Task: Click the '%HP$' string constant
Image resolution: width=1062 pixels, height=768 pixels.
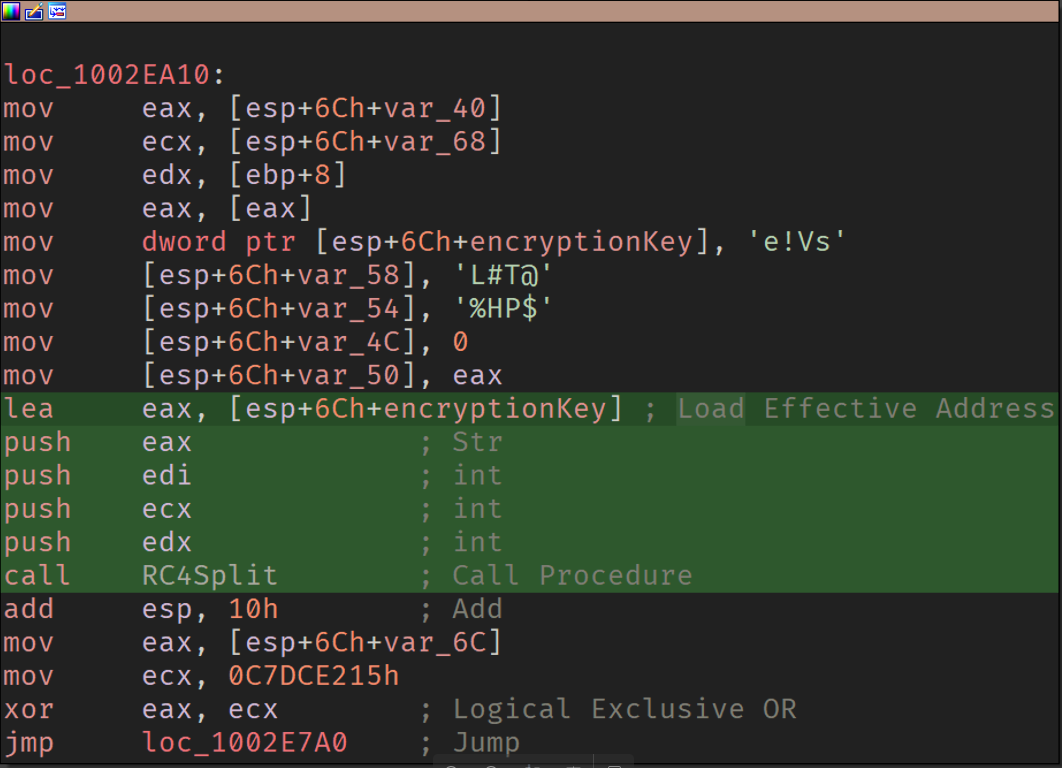Action: click(503, 308)
